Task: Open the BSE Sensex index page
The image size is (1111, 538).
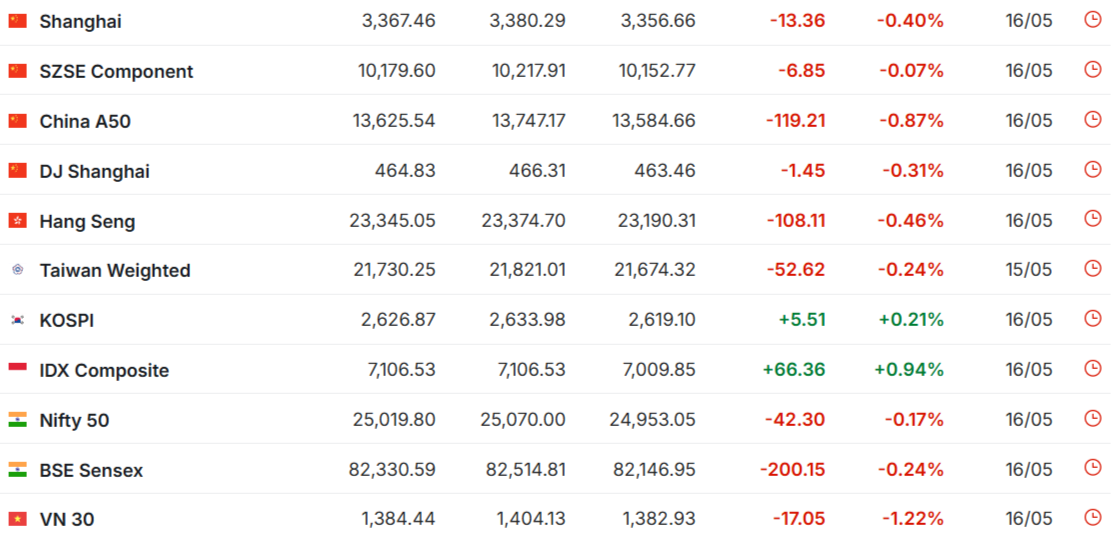Action: pyautogui.click(x=91, y=470)
